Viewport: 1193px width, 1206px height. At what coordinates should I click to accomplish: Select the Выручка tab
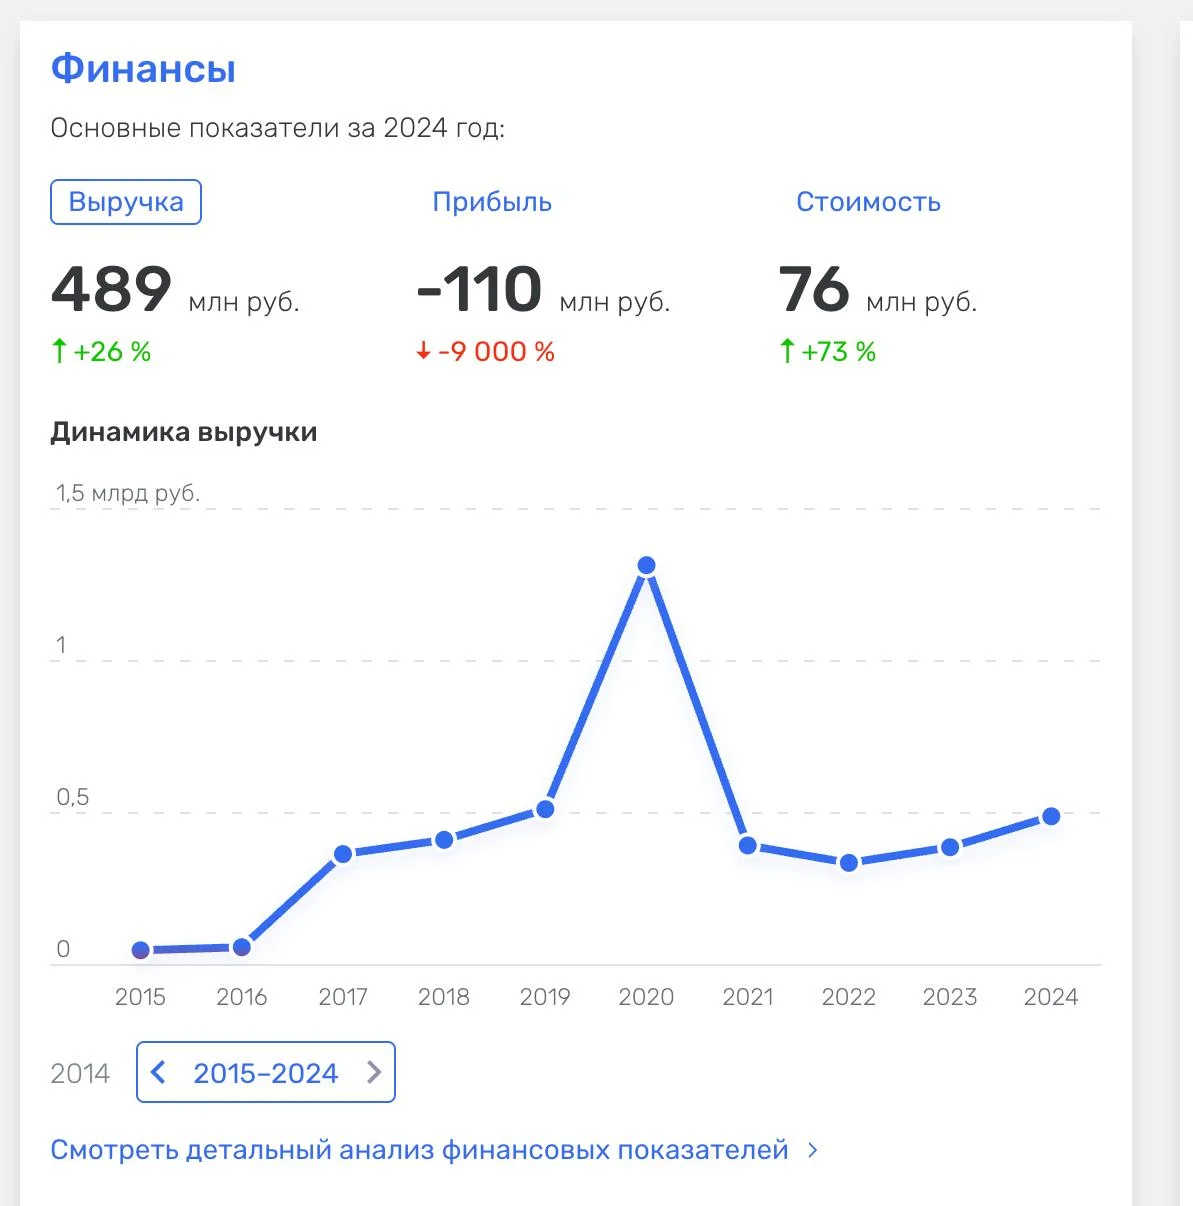point(126,202)
